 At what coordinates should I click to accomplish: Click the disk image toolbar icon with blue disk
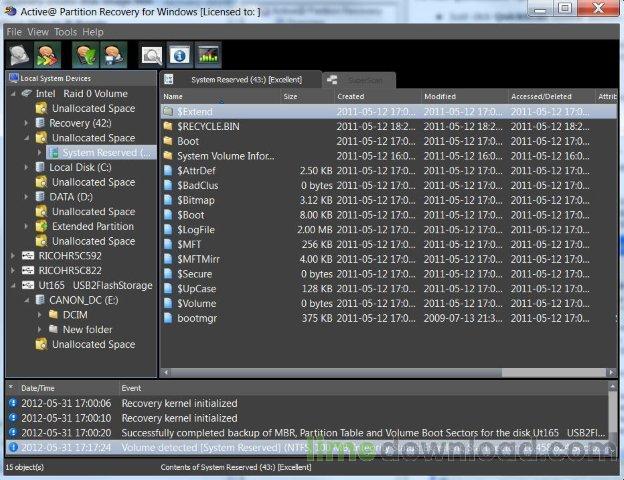click(x=113, y=55)
